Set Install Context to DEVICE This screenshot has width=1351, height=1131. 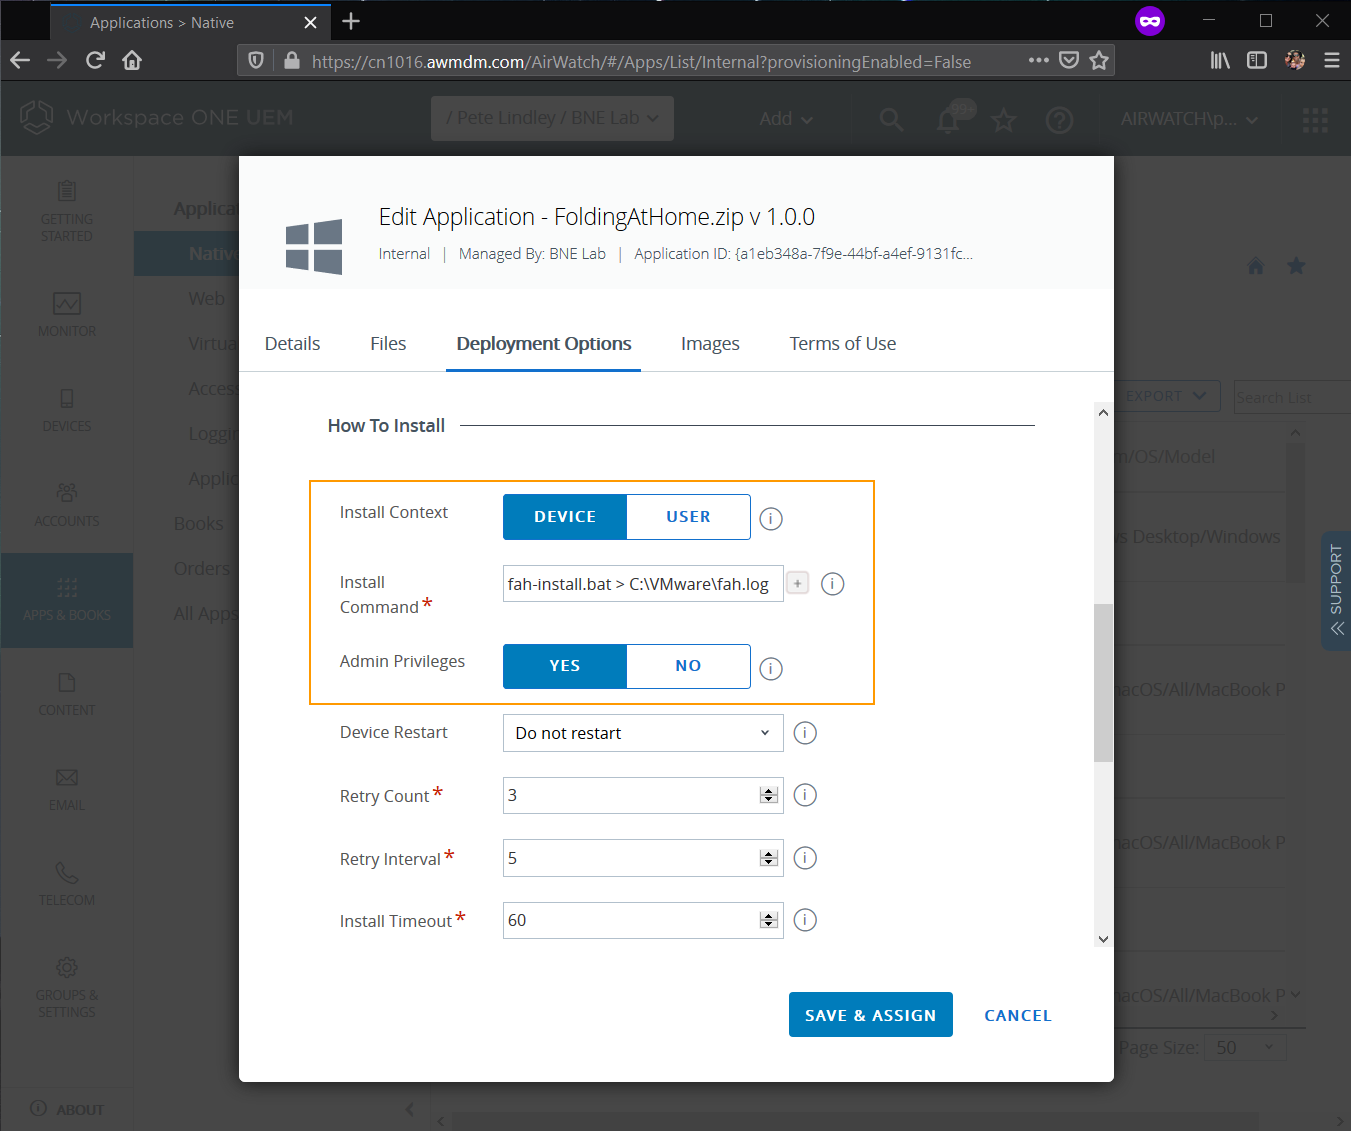(565, 517)
